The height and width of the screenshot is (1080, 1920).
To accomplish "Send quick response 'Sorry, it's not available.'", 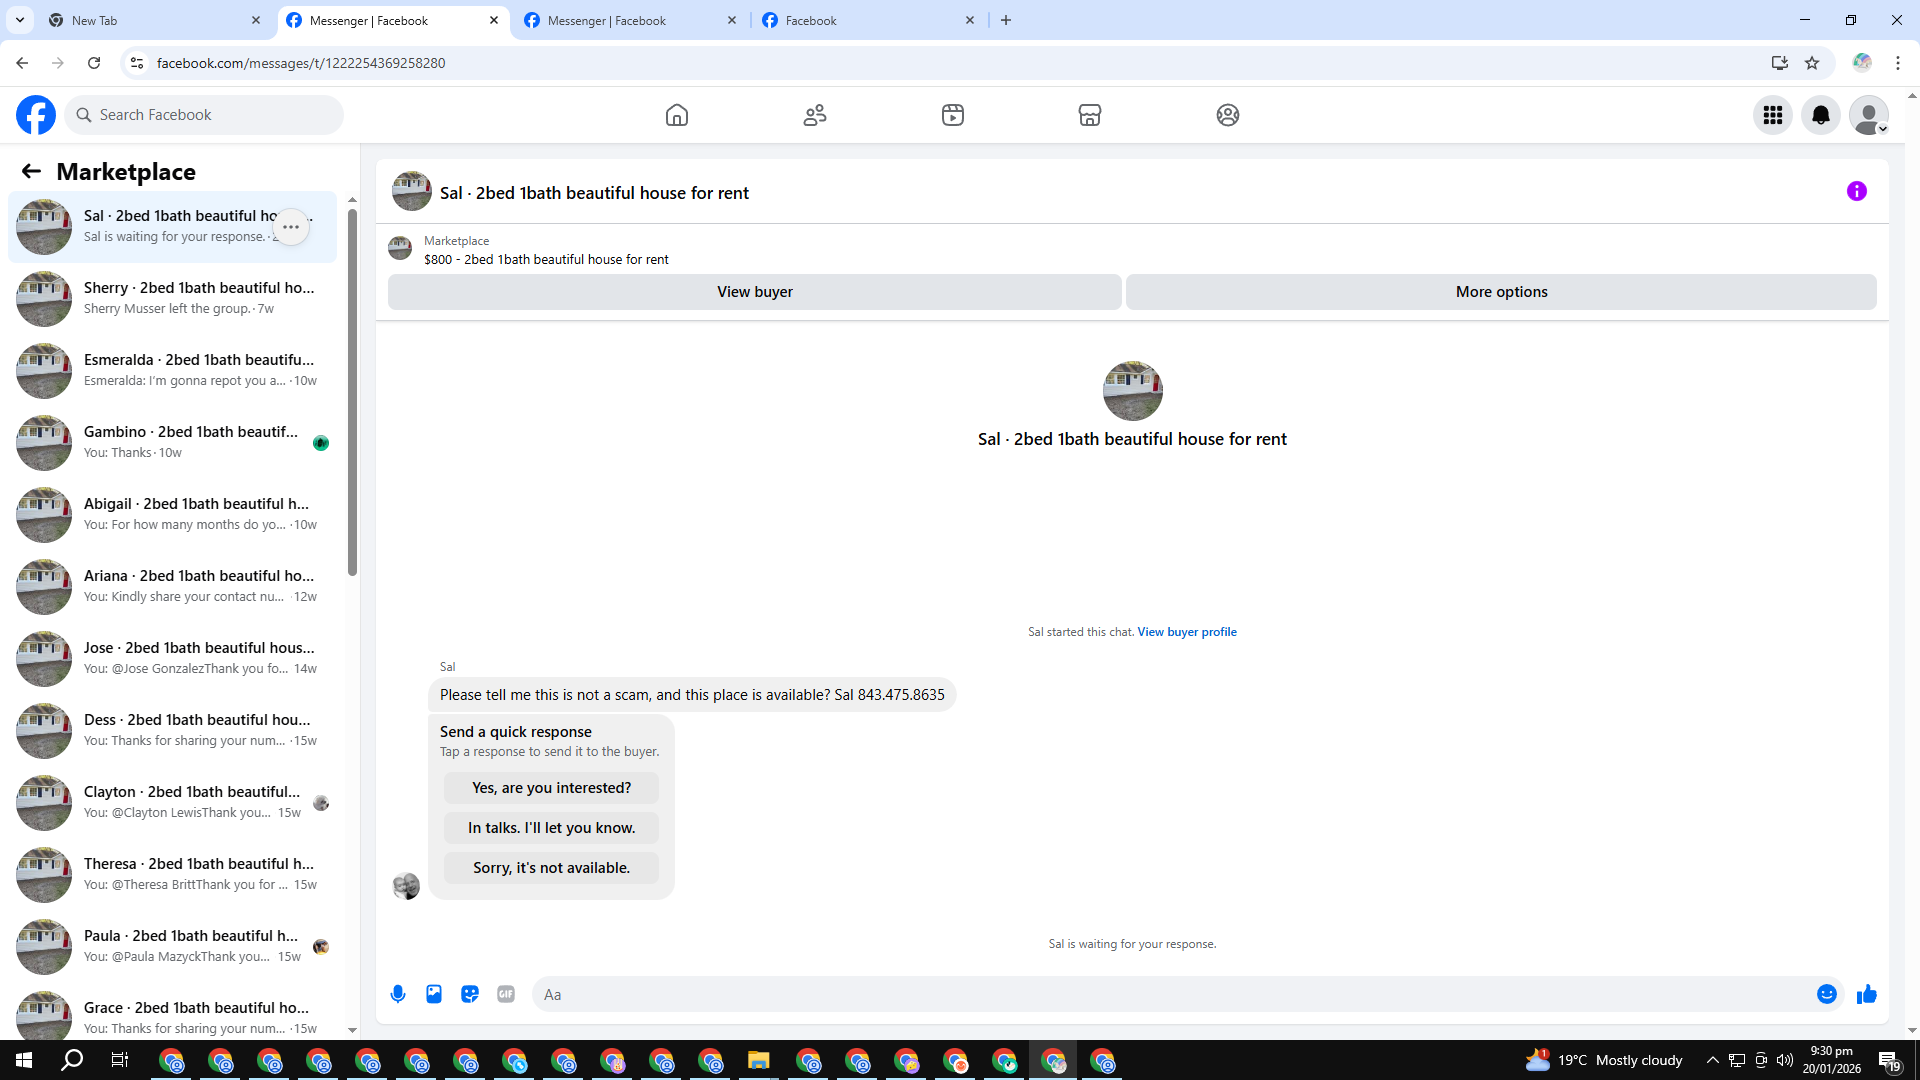I will pos(551,868).
